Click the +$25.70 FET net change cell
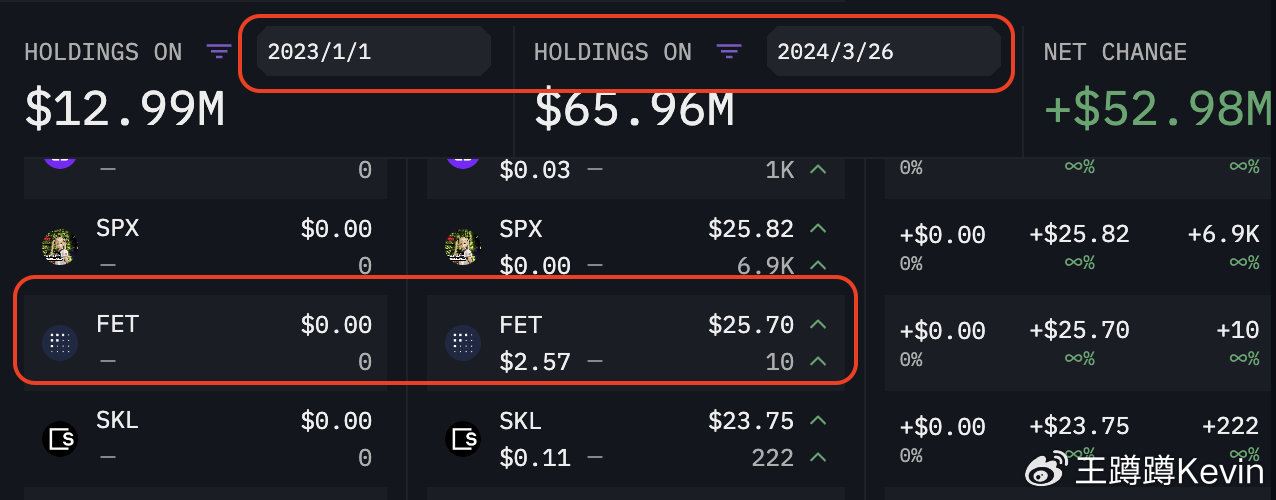Screen dimensions: 1276x500 [x=1079, y=330]
